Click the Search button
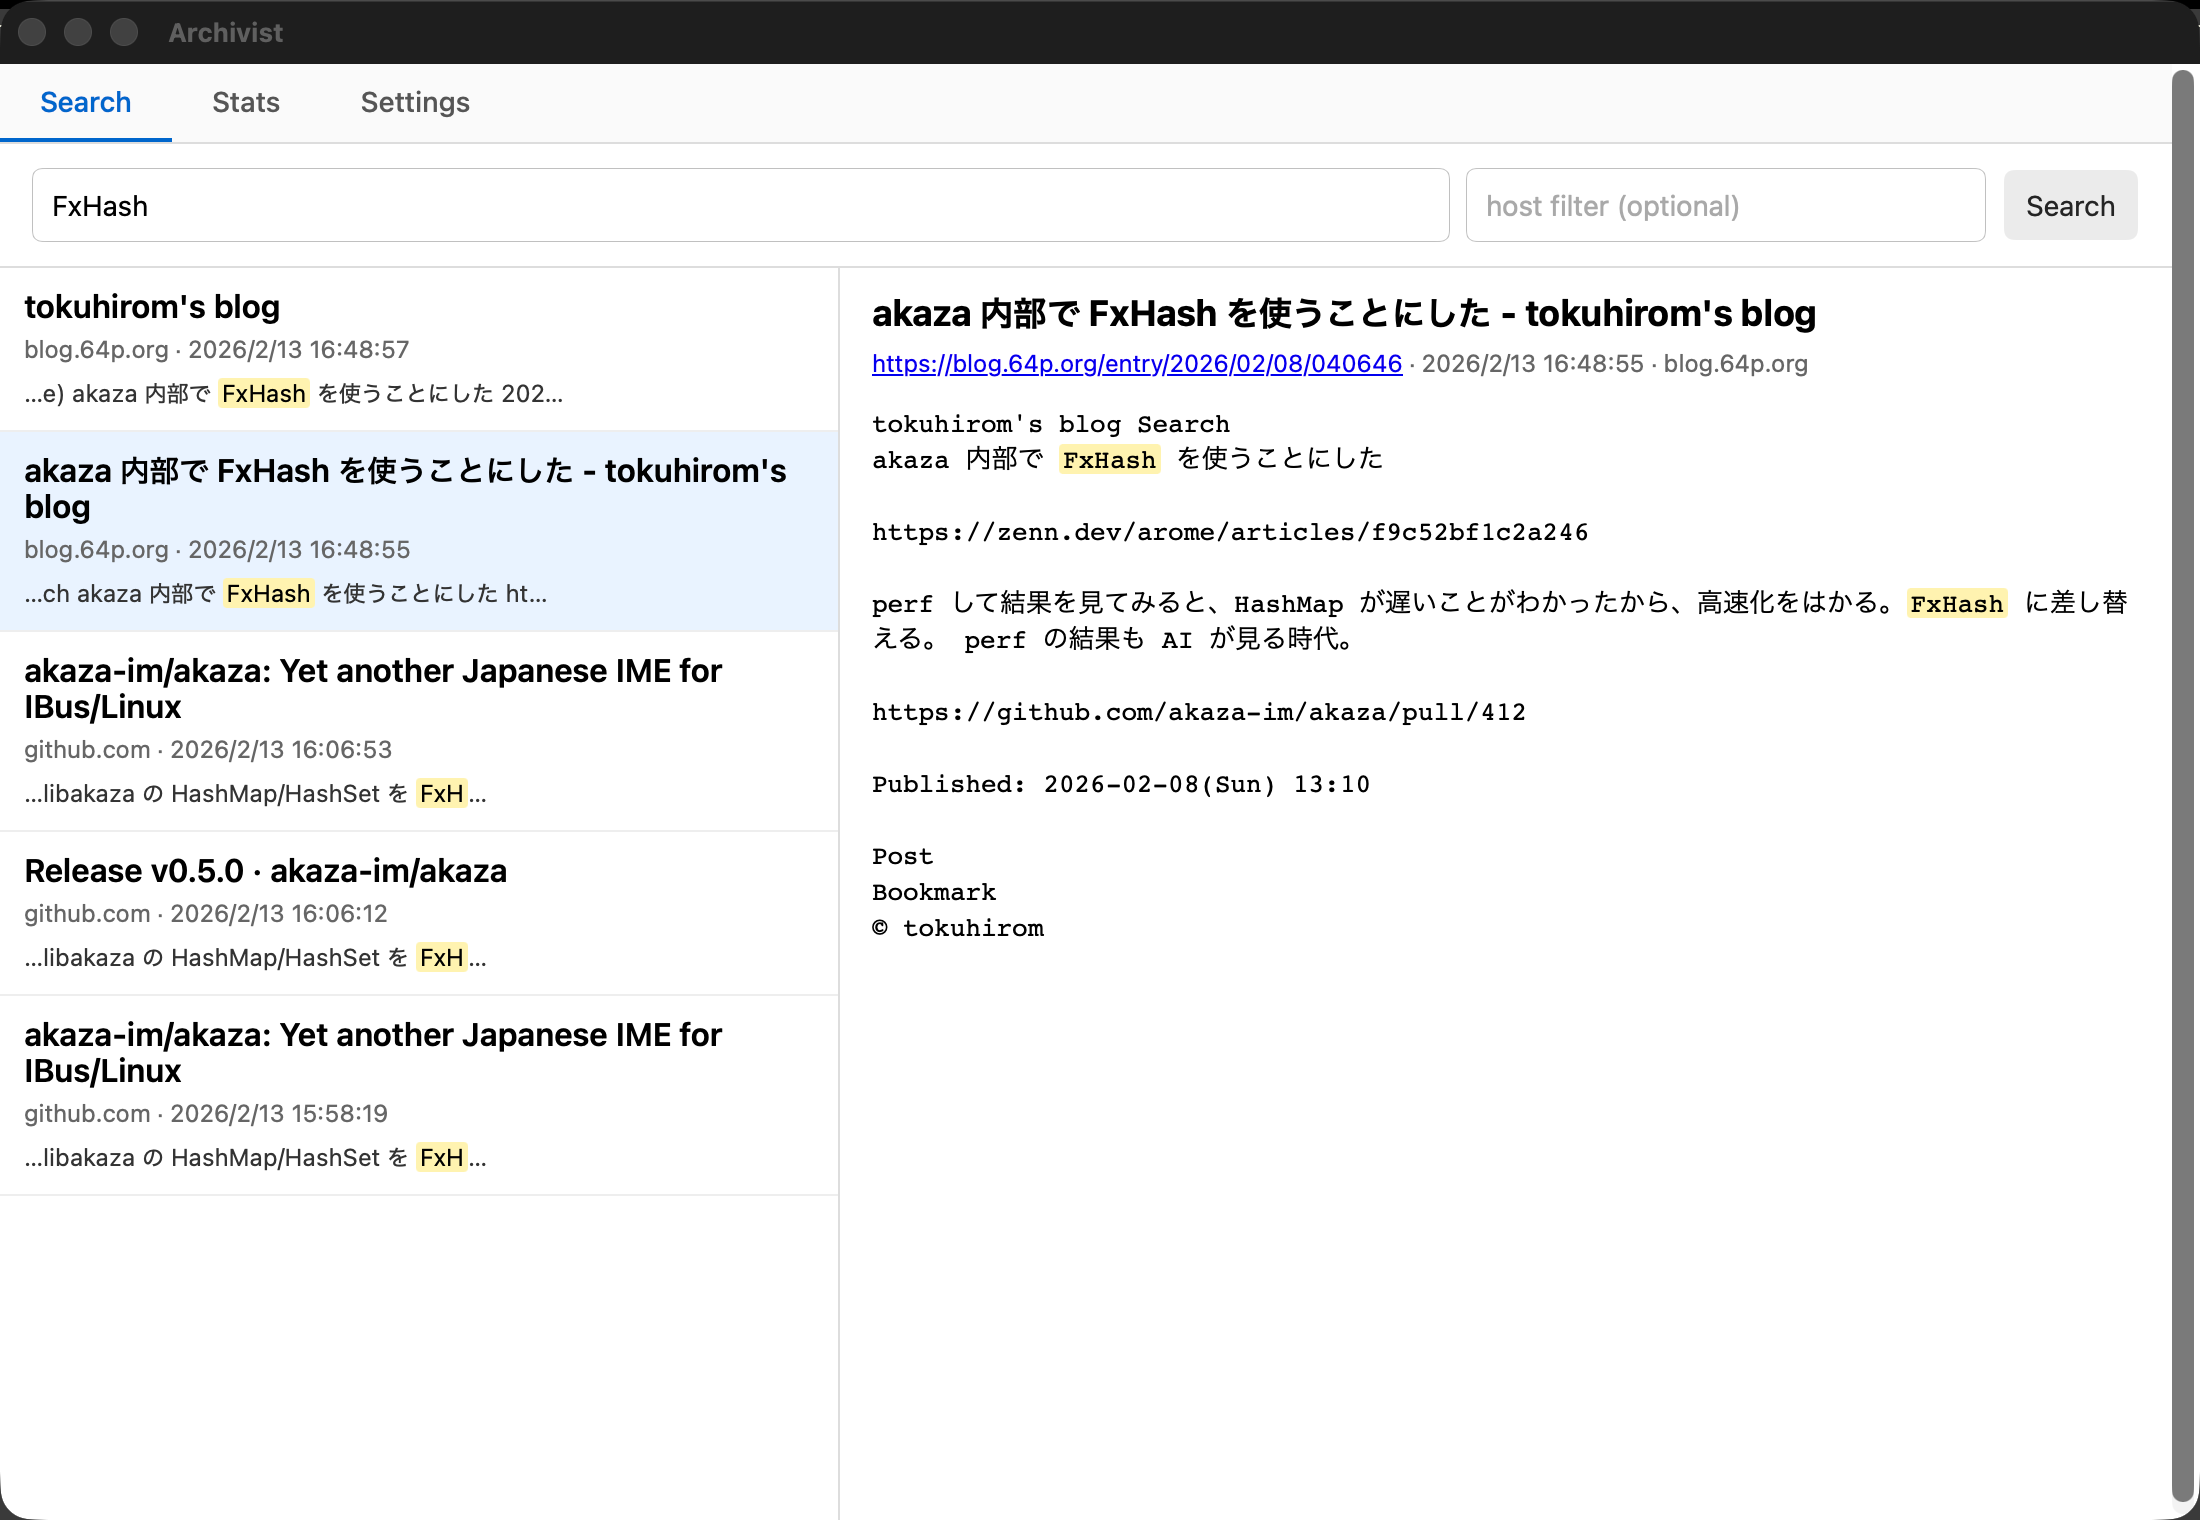The width and height of the screenshot is (2200, 1520). tap(2069, 206)
